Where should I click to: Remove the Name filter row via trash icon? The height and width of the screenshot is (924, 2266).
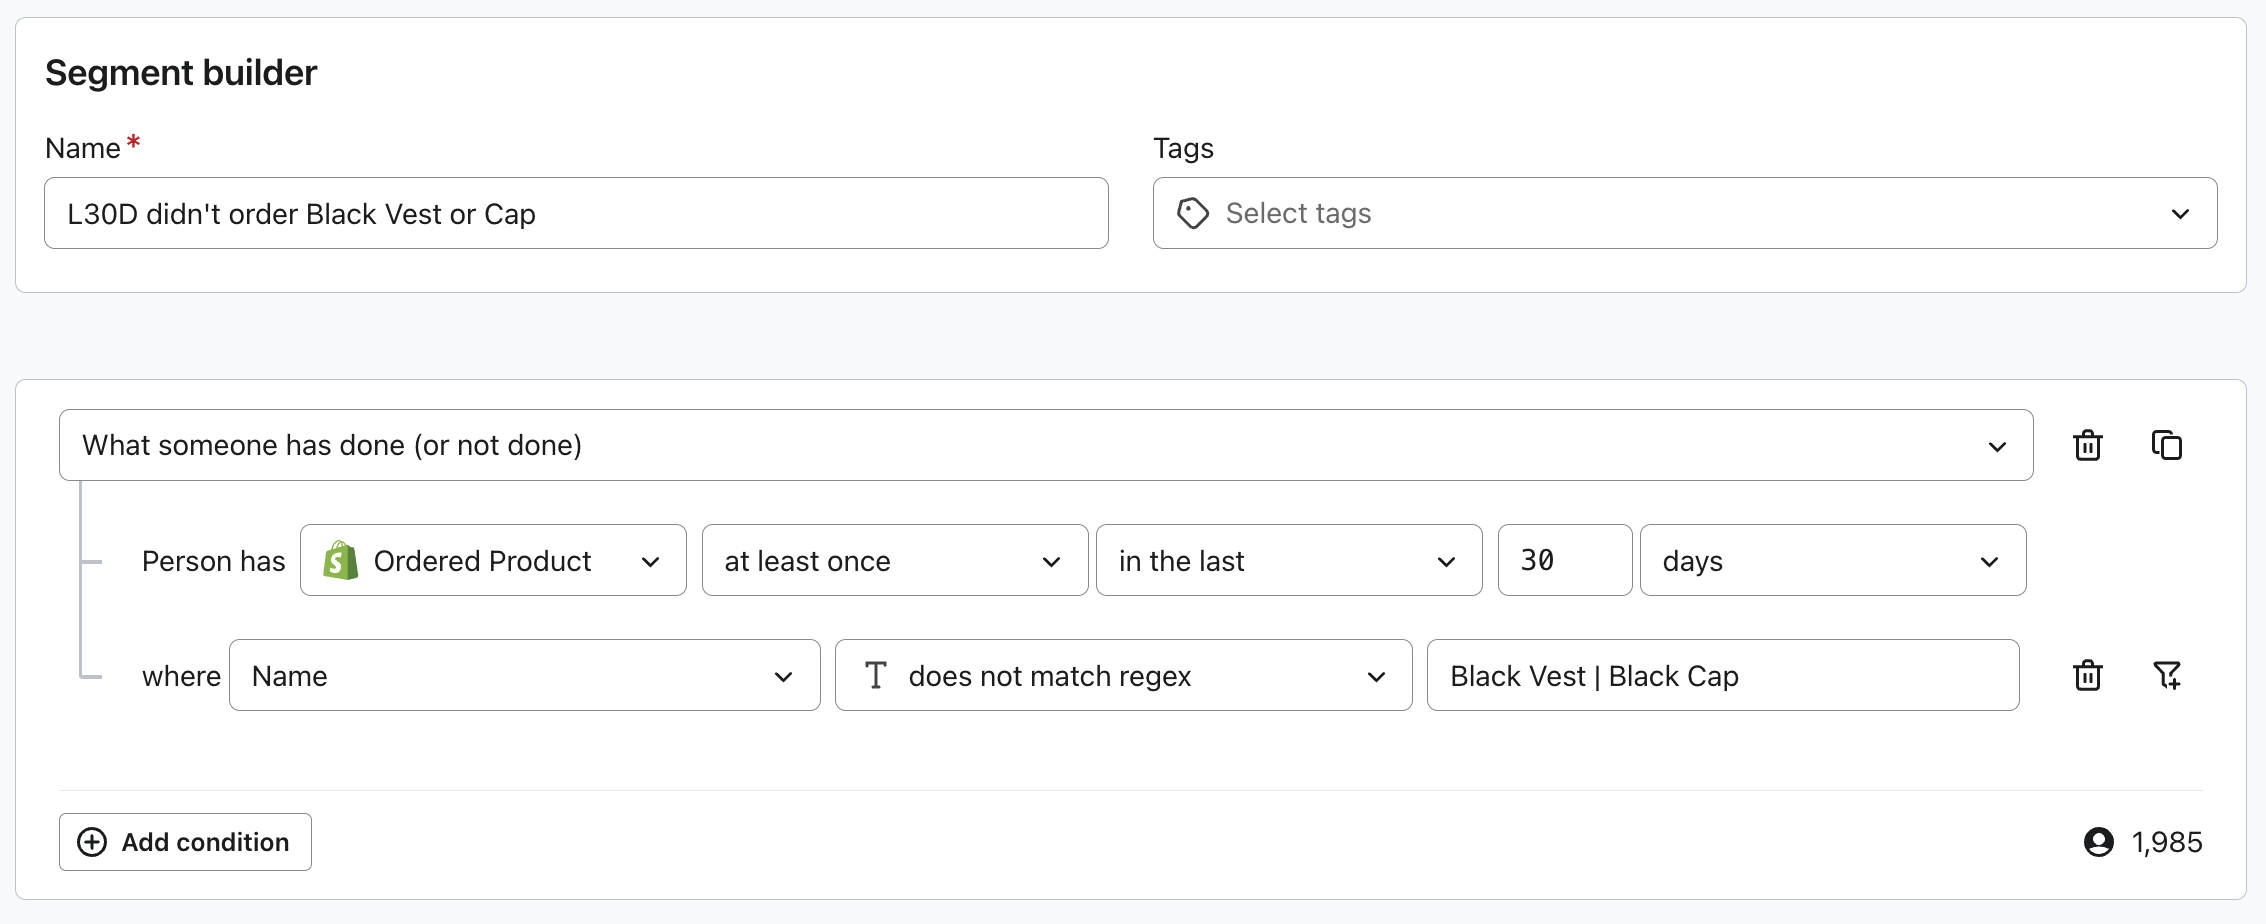[2087, 676]
